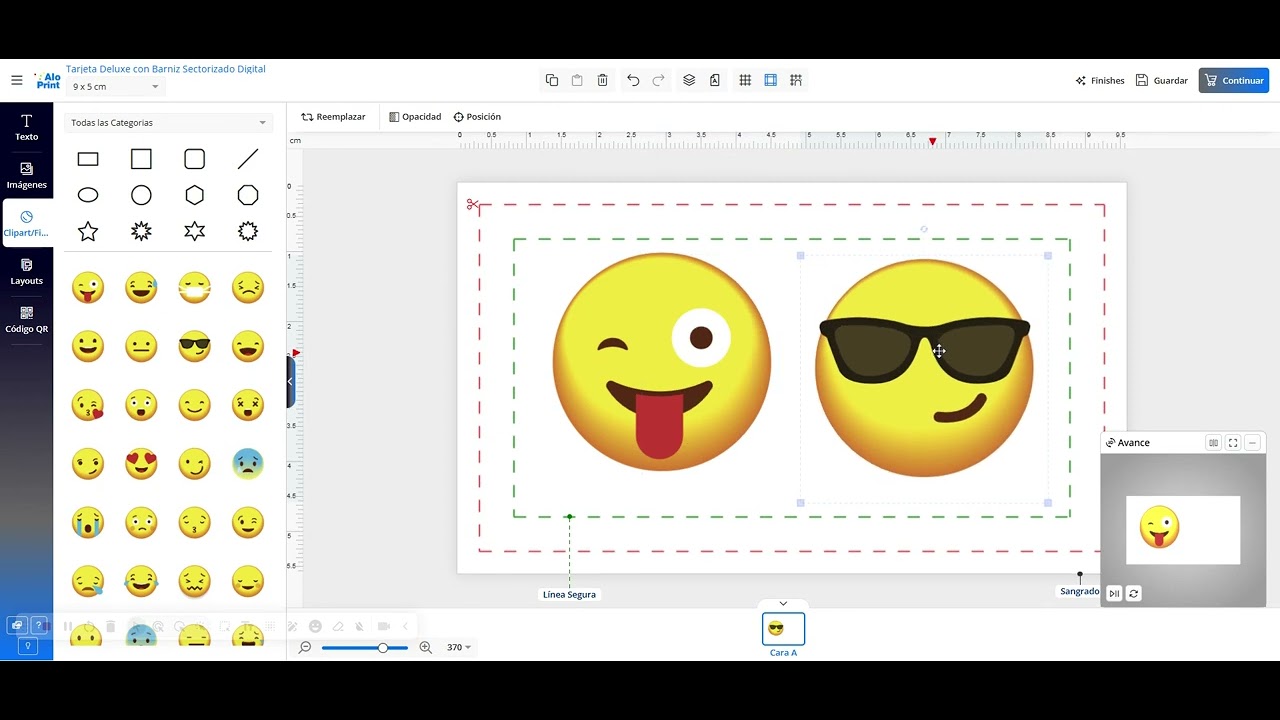Minimize the Avance preview panel
Image resolution: width=1280 pixels, height=720 pixels.
(x=1252, y=443)
